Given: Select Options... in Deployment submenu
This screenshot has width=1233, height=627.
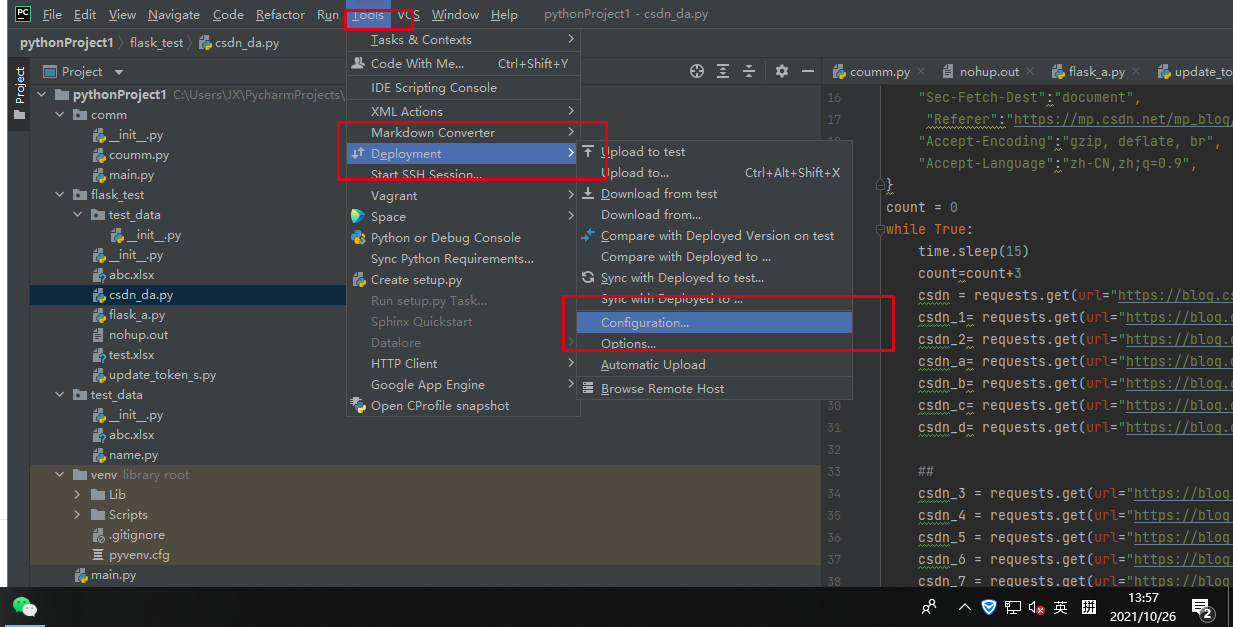Looking at the screenshot, I should point(714,343).
